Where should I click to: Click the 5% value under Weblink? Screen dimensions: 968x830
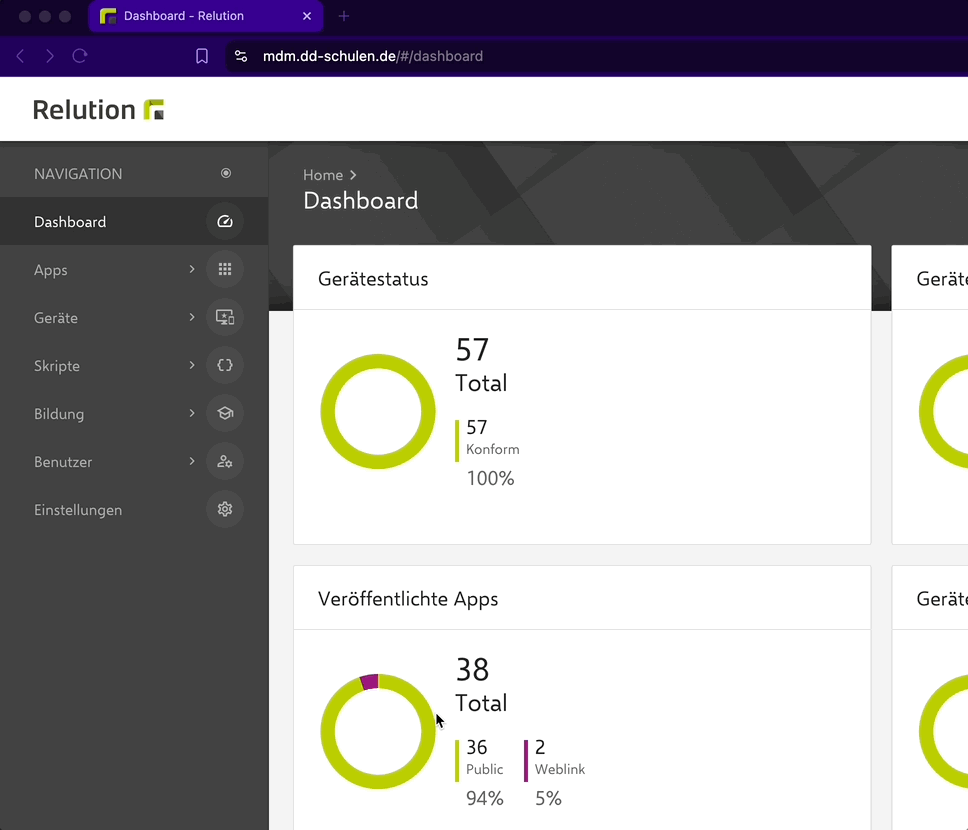548,799
